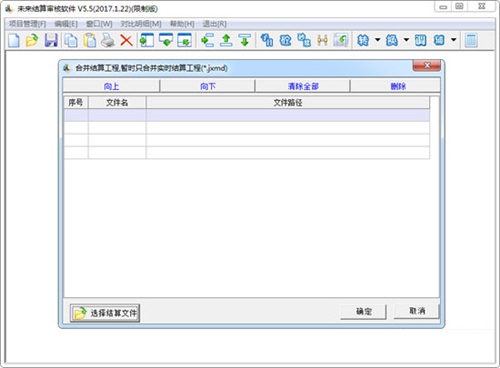Close the merge dialog with the red X button
The width and height of the screenshot is (500, 368).
tap(427, 66)
